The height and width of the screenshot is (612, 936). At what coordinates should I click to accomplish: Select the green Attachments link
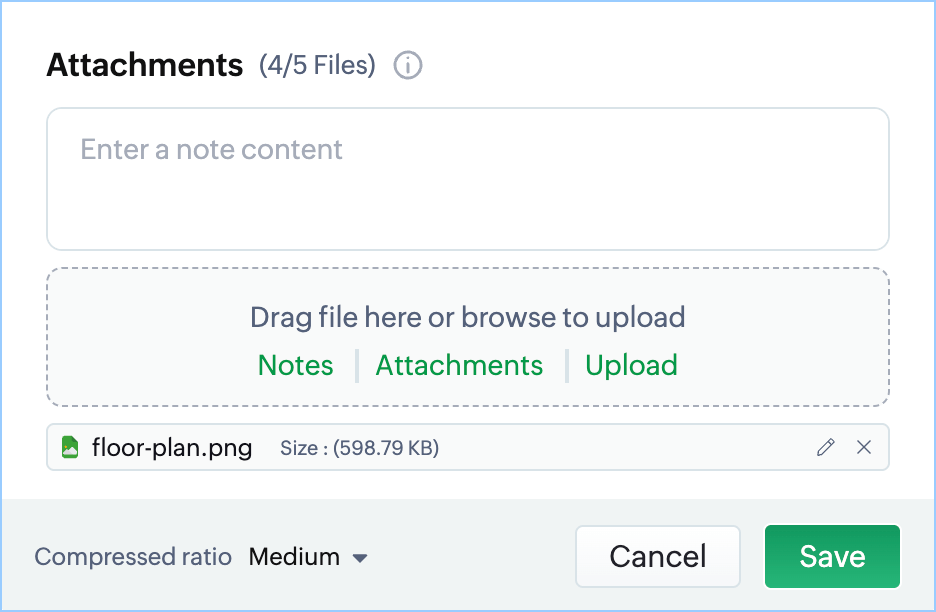pos(459,366)
